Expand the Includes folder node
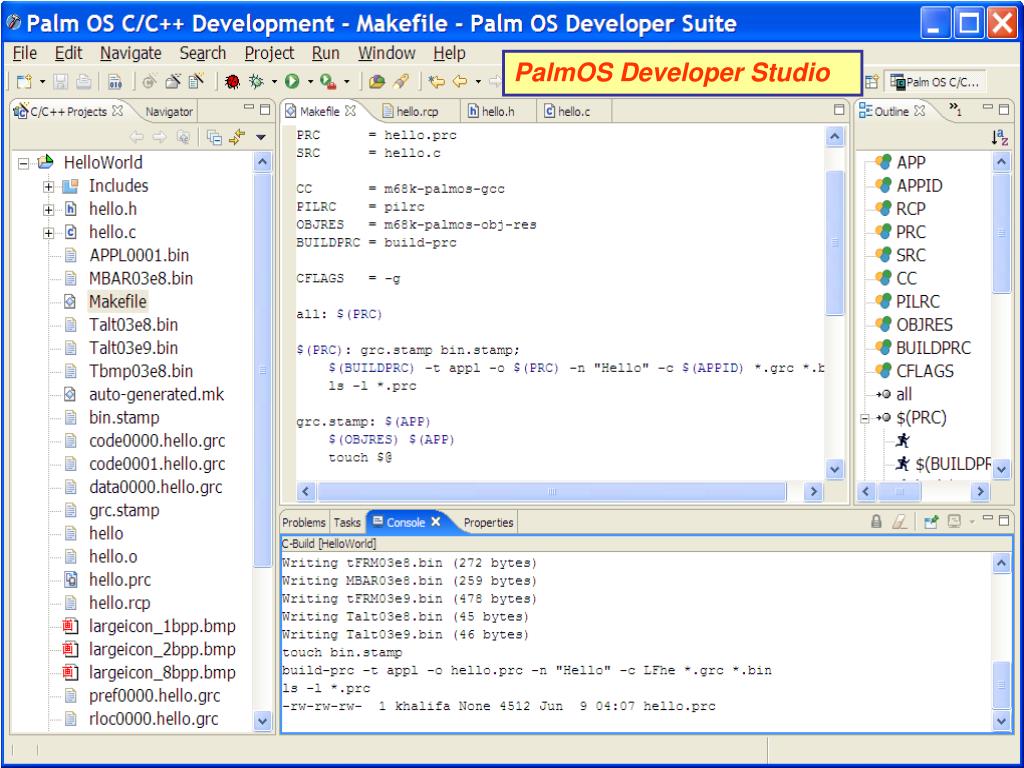The image size is (1024, 768). pos(48,187)
